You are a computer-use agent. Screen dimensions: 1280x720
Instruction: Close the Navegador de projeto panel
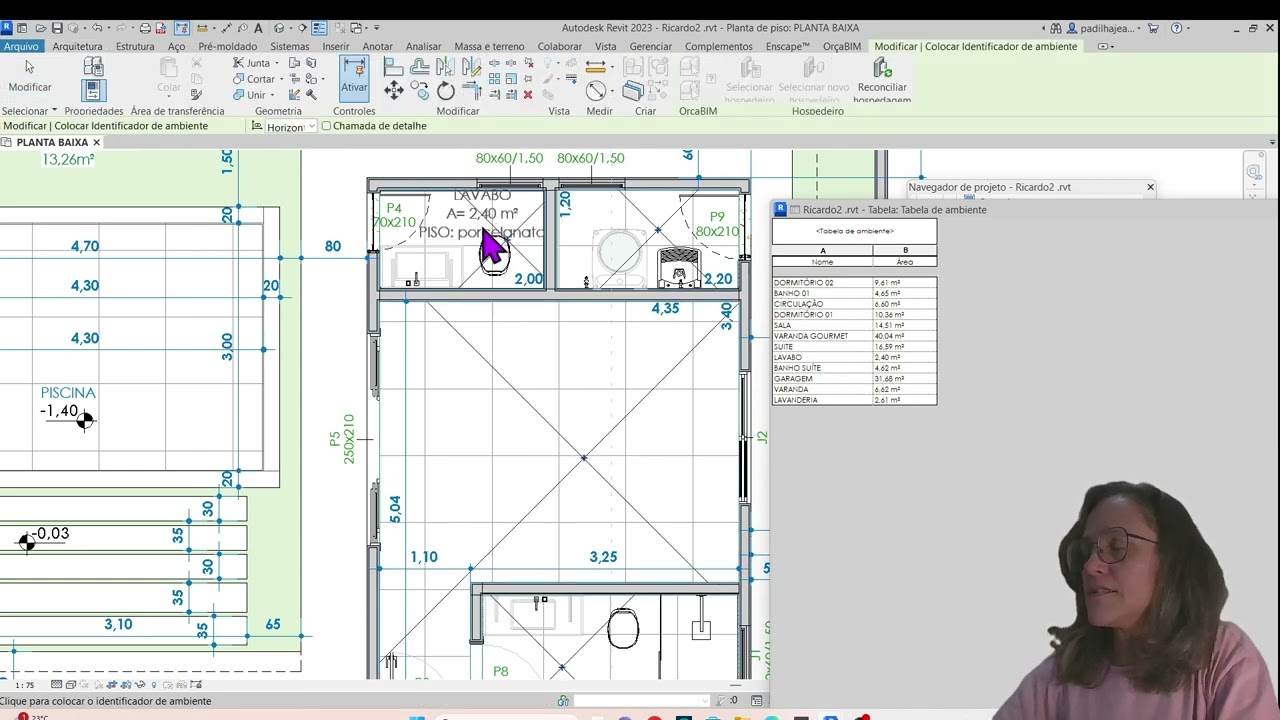pyautogui.click(x=1150, y=187)
